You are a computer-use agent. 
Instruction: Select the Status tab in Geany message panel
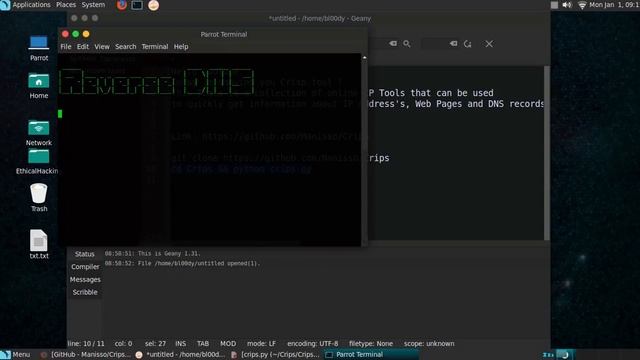(x=85, y=254)
